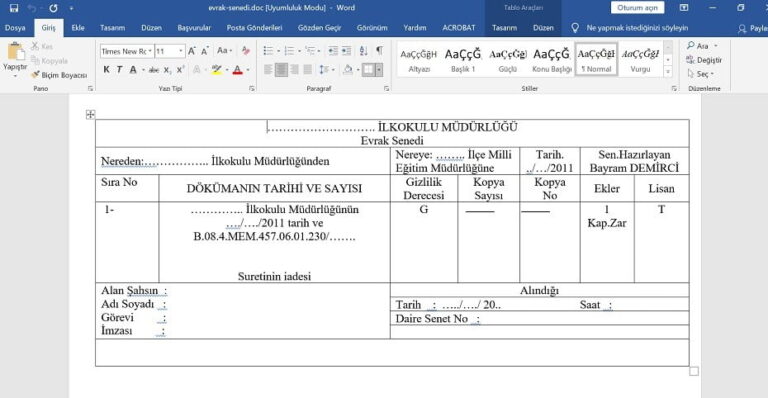Viewport: 768px width, 398px height.
Task: Click Ara to search the document
Action: [x=701, y=46]
